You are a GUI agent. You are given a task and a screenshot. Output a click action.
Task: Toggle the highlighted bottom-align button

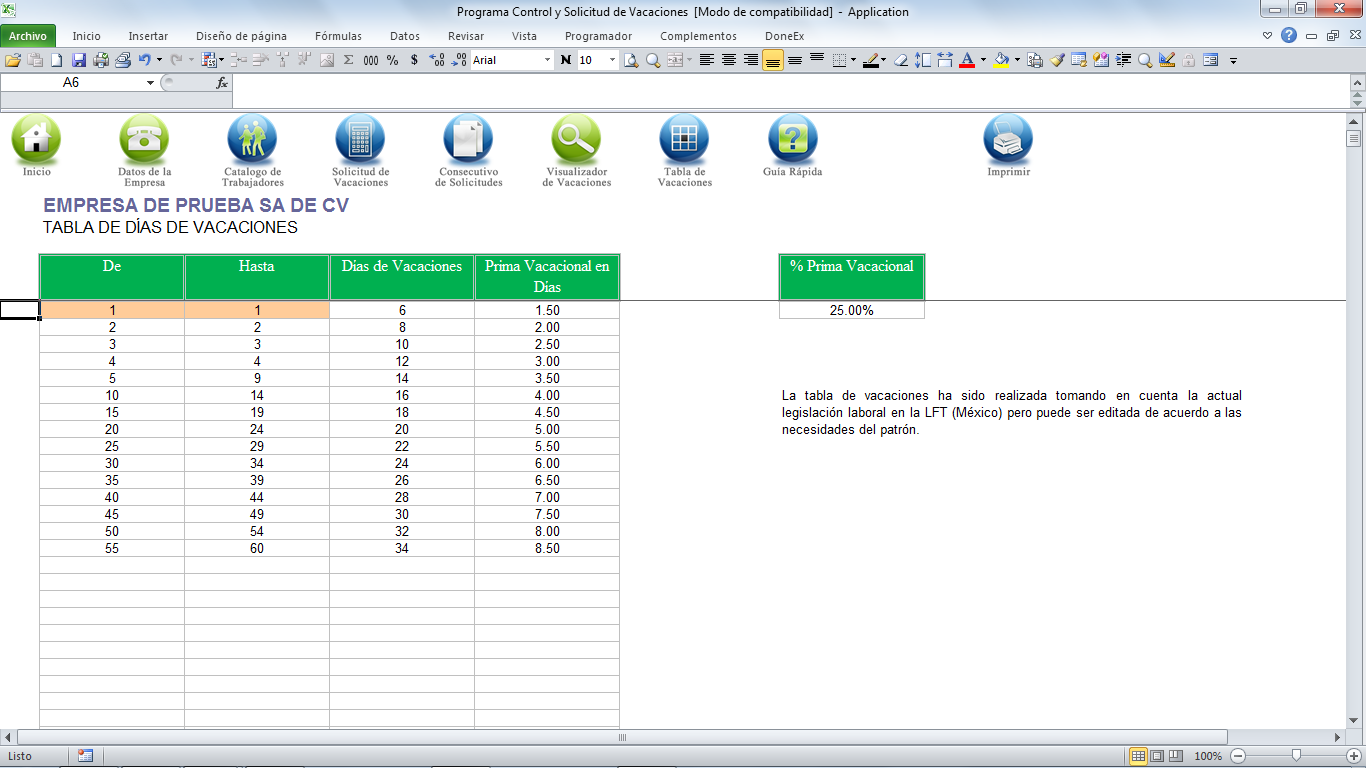coord(772,60)
